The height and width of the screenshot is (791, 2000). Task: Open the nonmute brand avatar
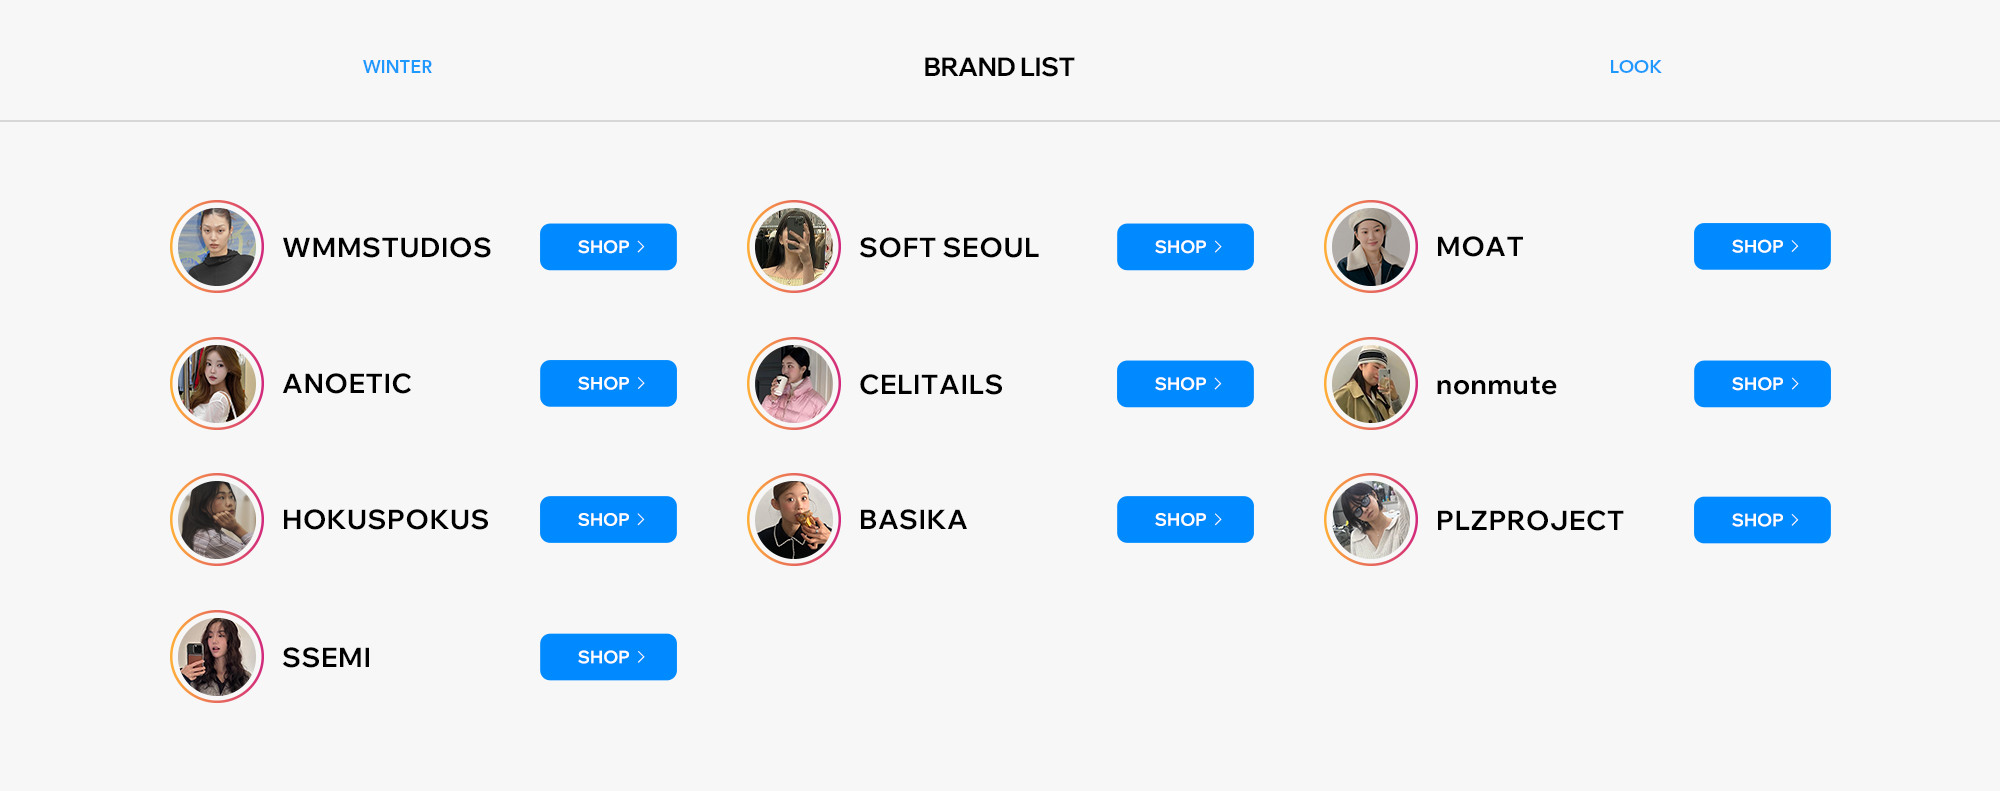[x=1371, y=384]
